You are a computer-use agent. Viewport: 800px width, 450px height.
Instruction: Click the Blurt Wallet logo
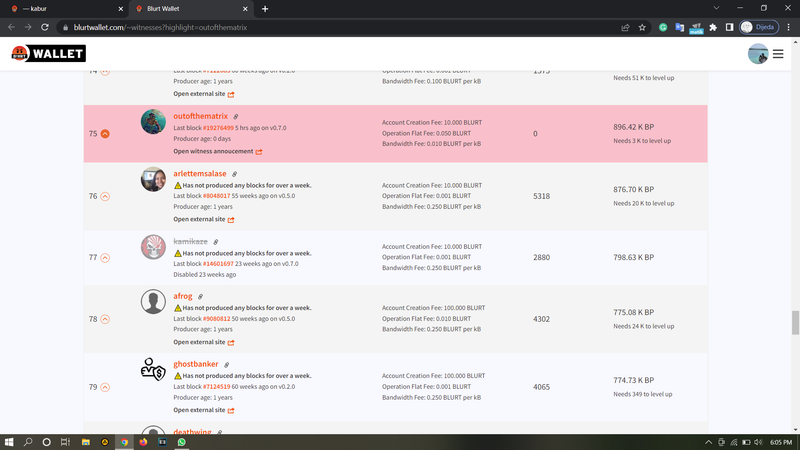[x=48, y=54]
